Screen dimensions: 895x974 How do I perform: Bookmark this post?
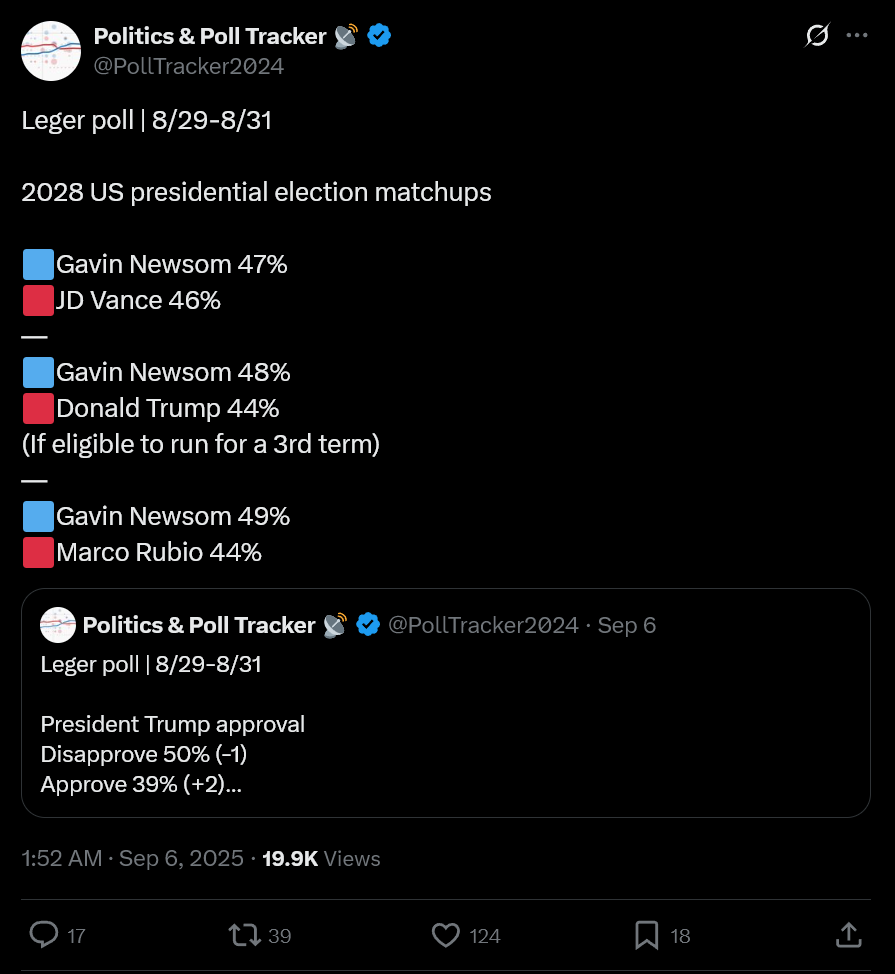point(647,935)
